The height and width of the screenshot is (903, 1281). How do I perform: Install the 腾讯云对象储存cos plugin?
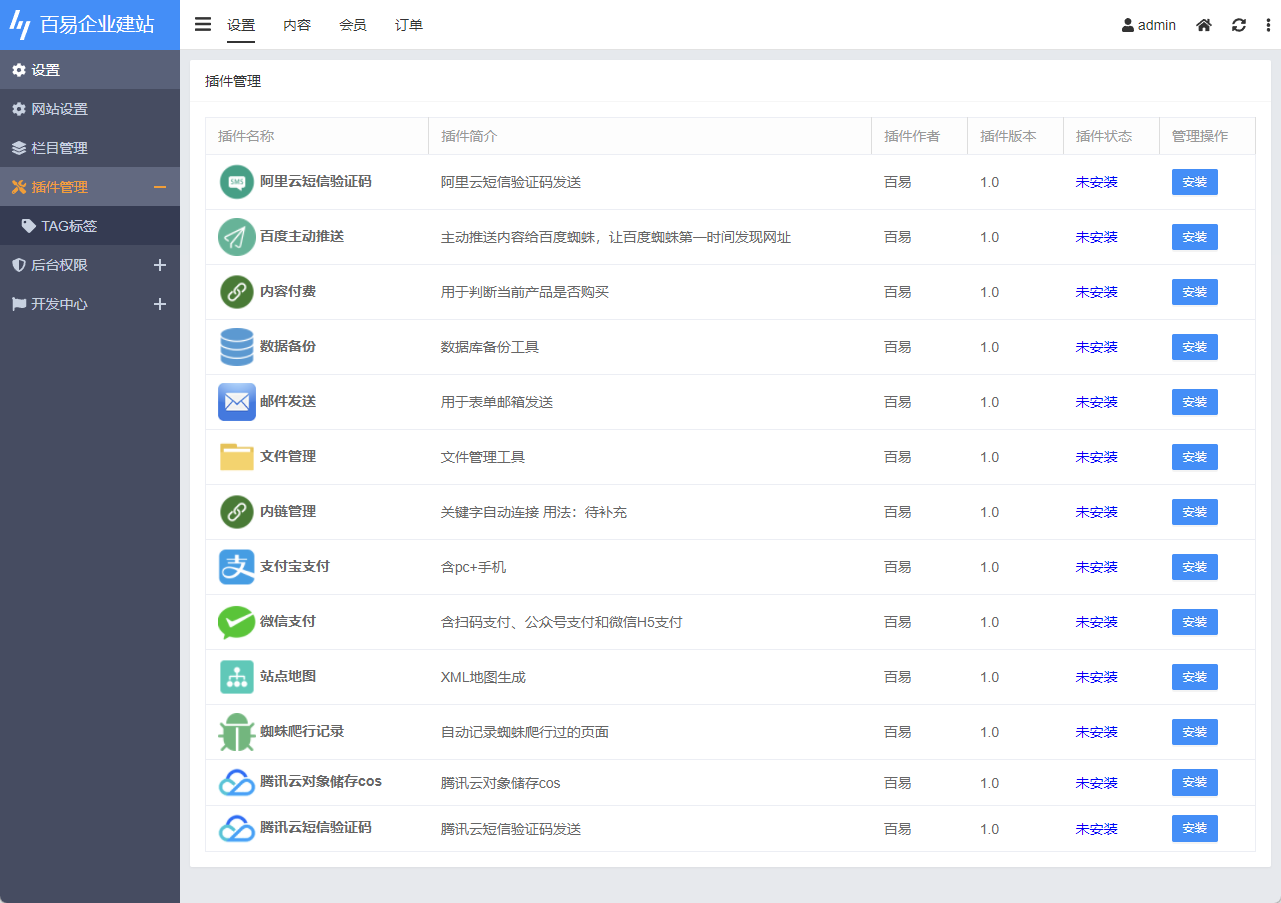[x=1195, y=783]
